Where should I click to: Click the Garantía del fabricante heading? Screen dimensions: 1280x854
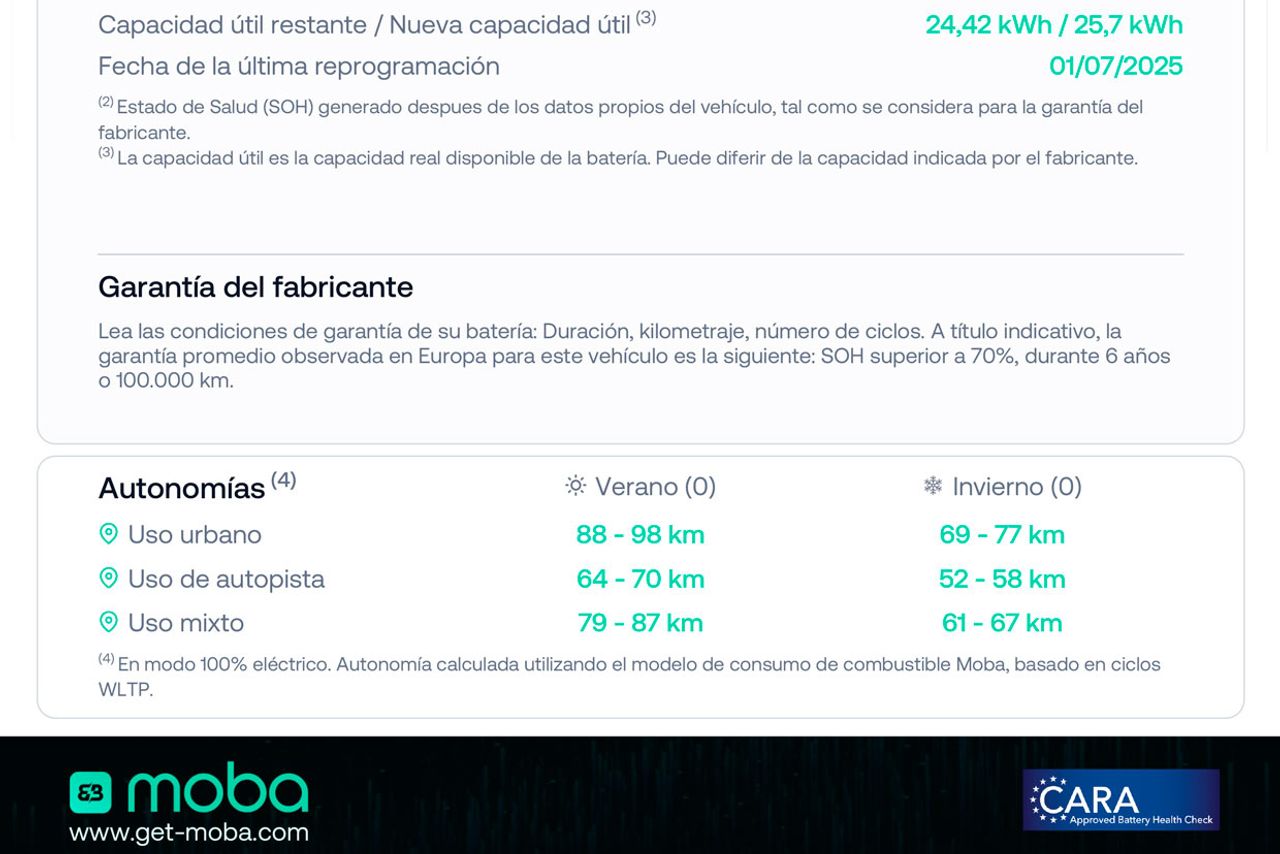[x=255, y=287]
